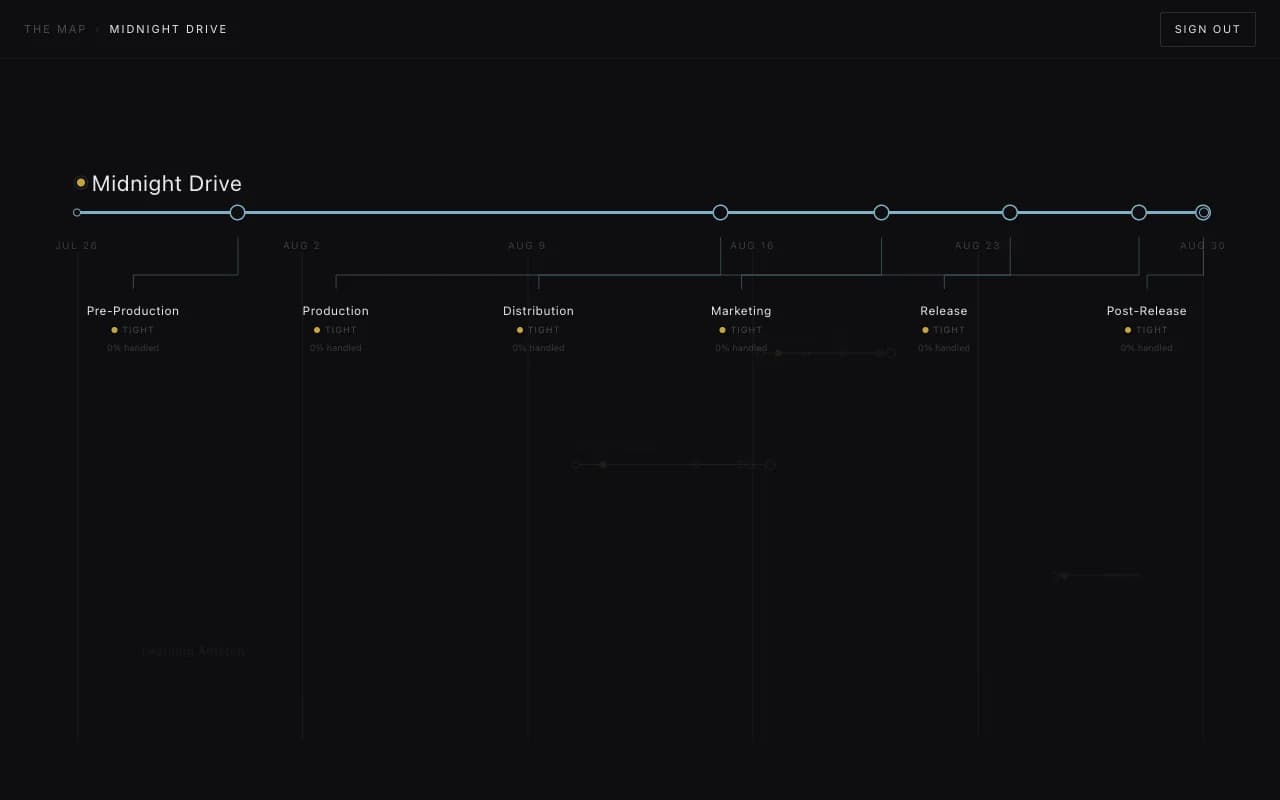Click "0% handled" under Distribution
The height and width of the screenshot is (800, 1280).
[x=538, y=348]
